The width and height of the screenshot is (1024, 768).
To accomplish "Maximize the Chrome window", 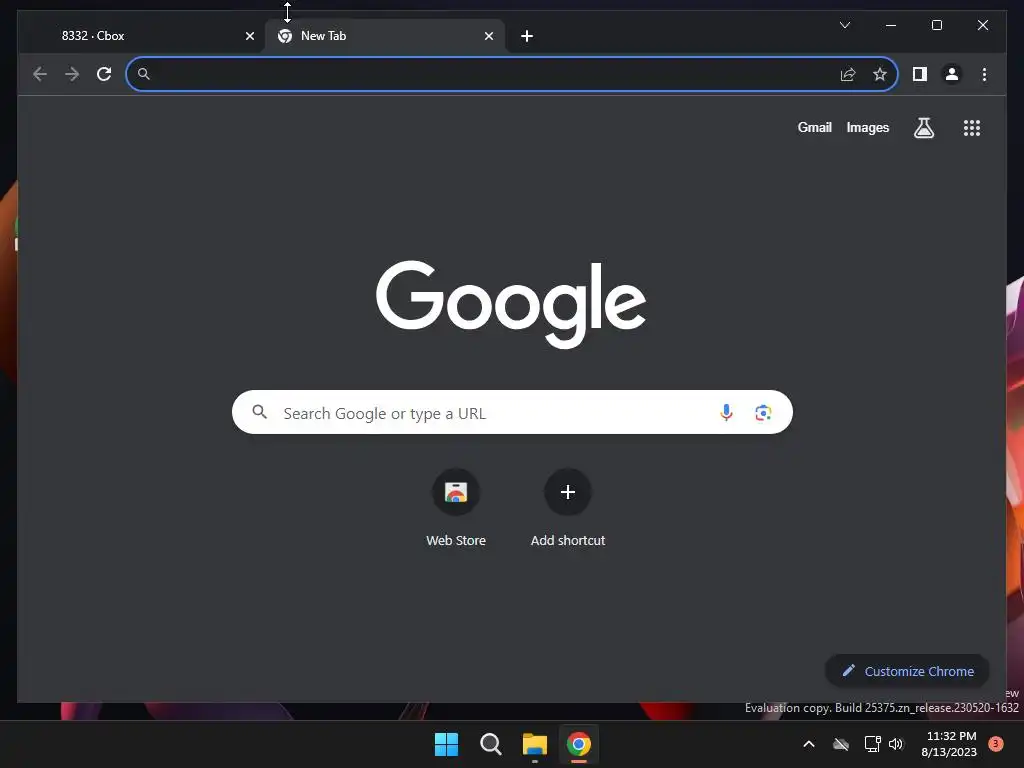I will [x=936, y=25].
